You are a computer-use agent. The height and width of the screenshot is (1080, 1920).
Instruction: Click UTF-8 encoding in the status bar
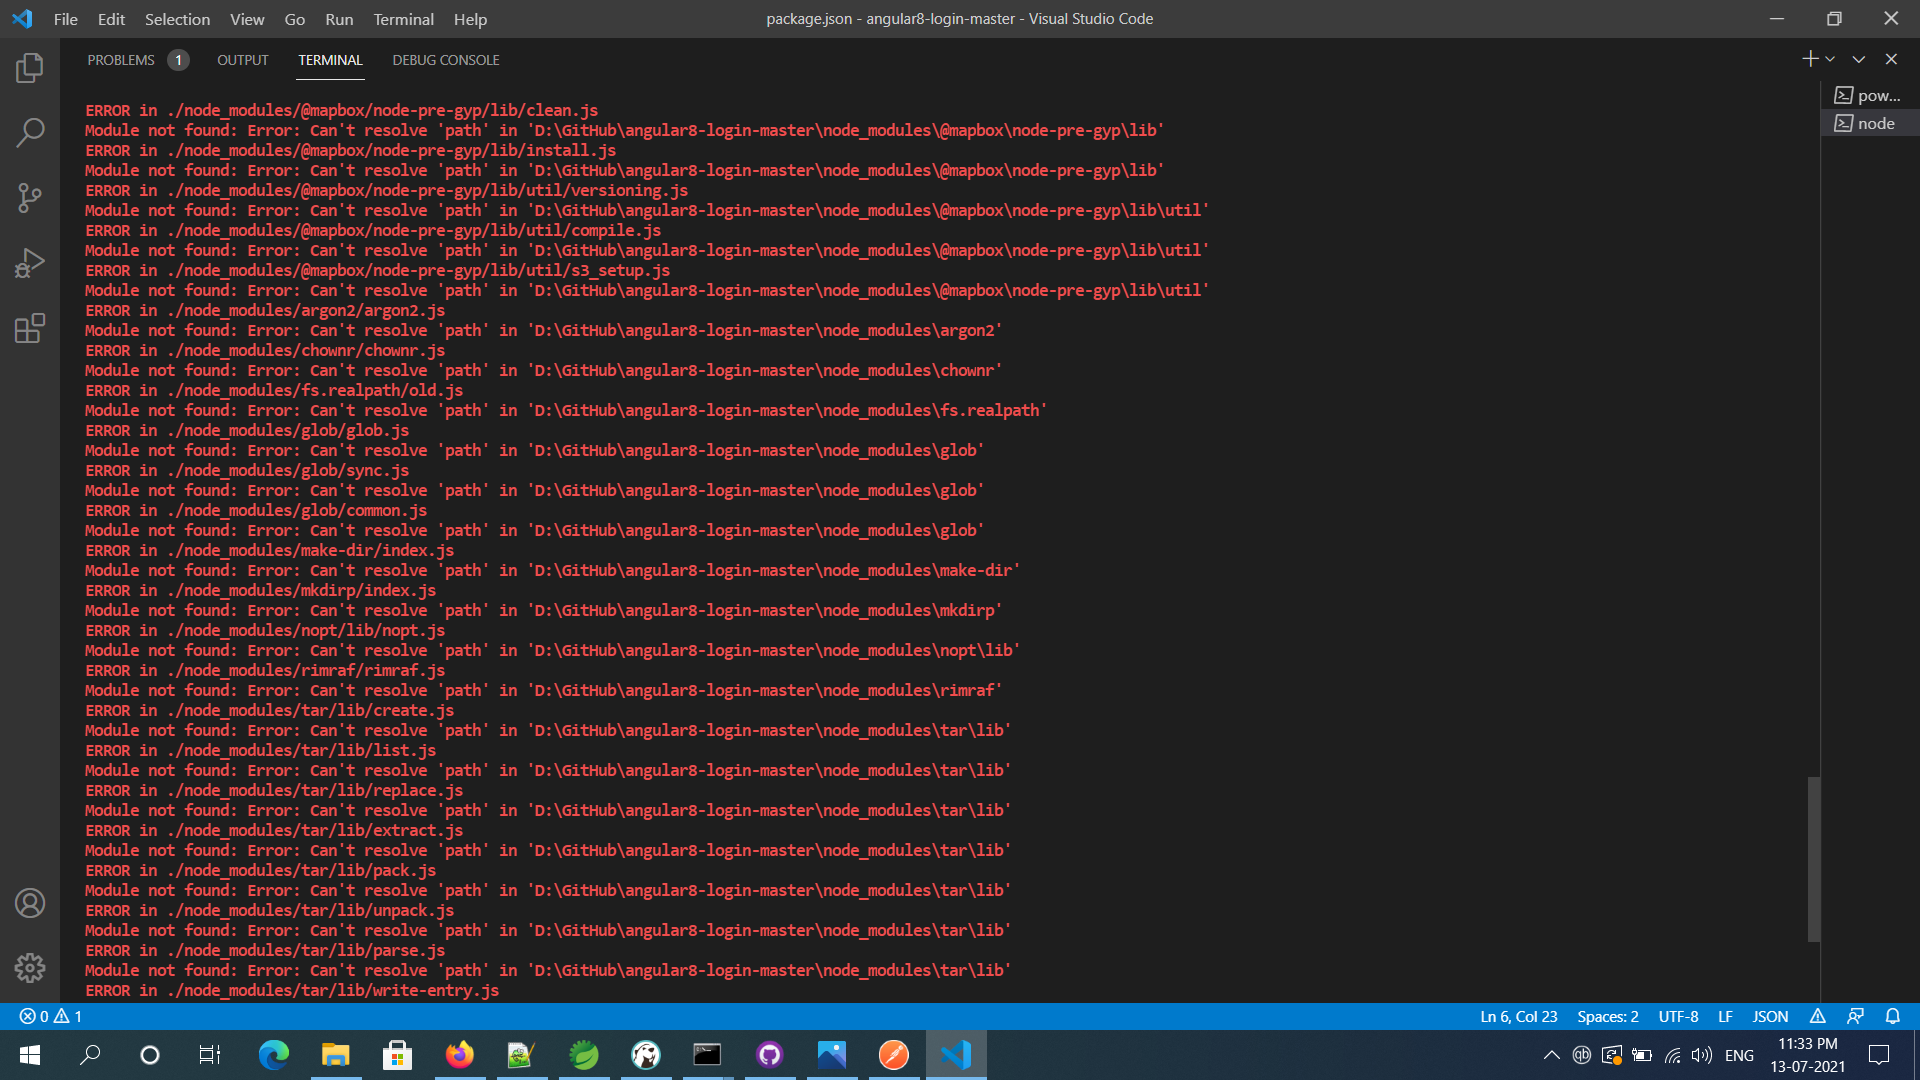[1678, 1016]
